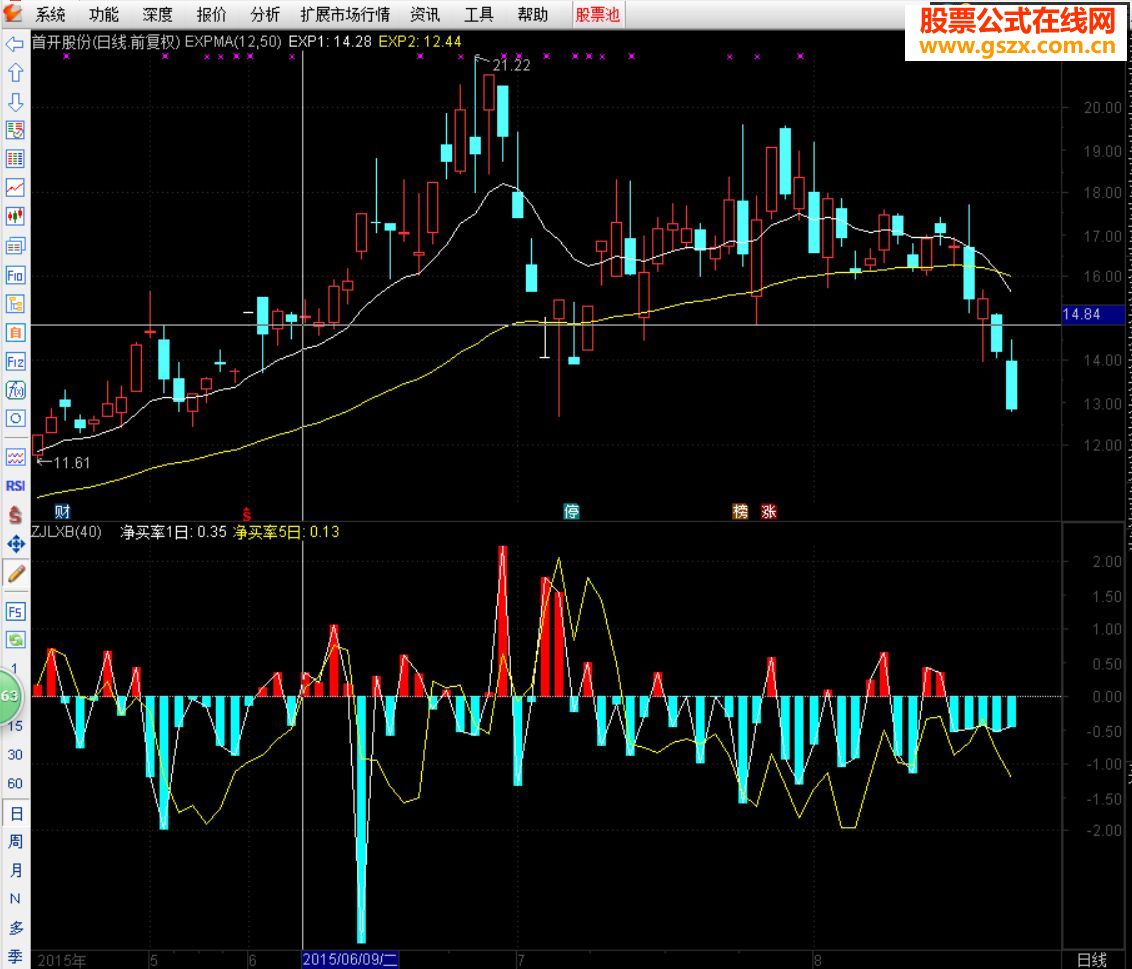This screenshot has height=969, width=1132.
Task: Switch to 60-minute period
Action: 15,783
